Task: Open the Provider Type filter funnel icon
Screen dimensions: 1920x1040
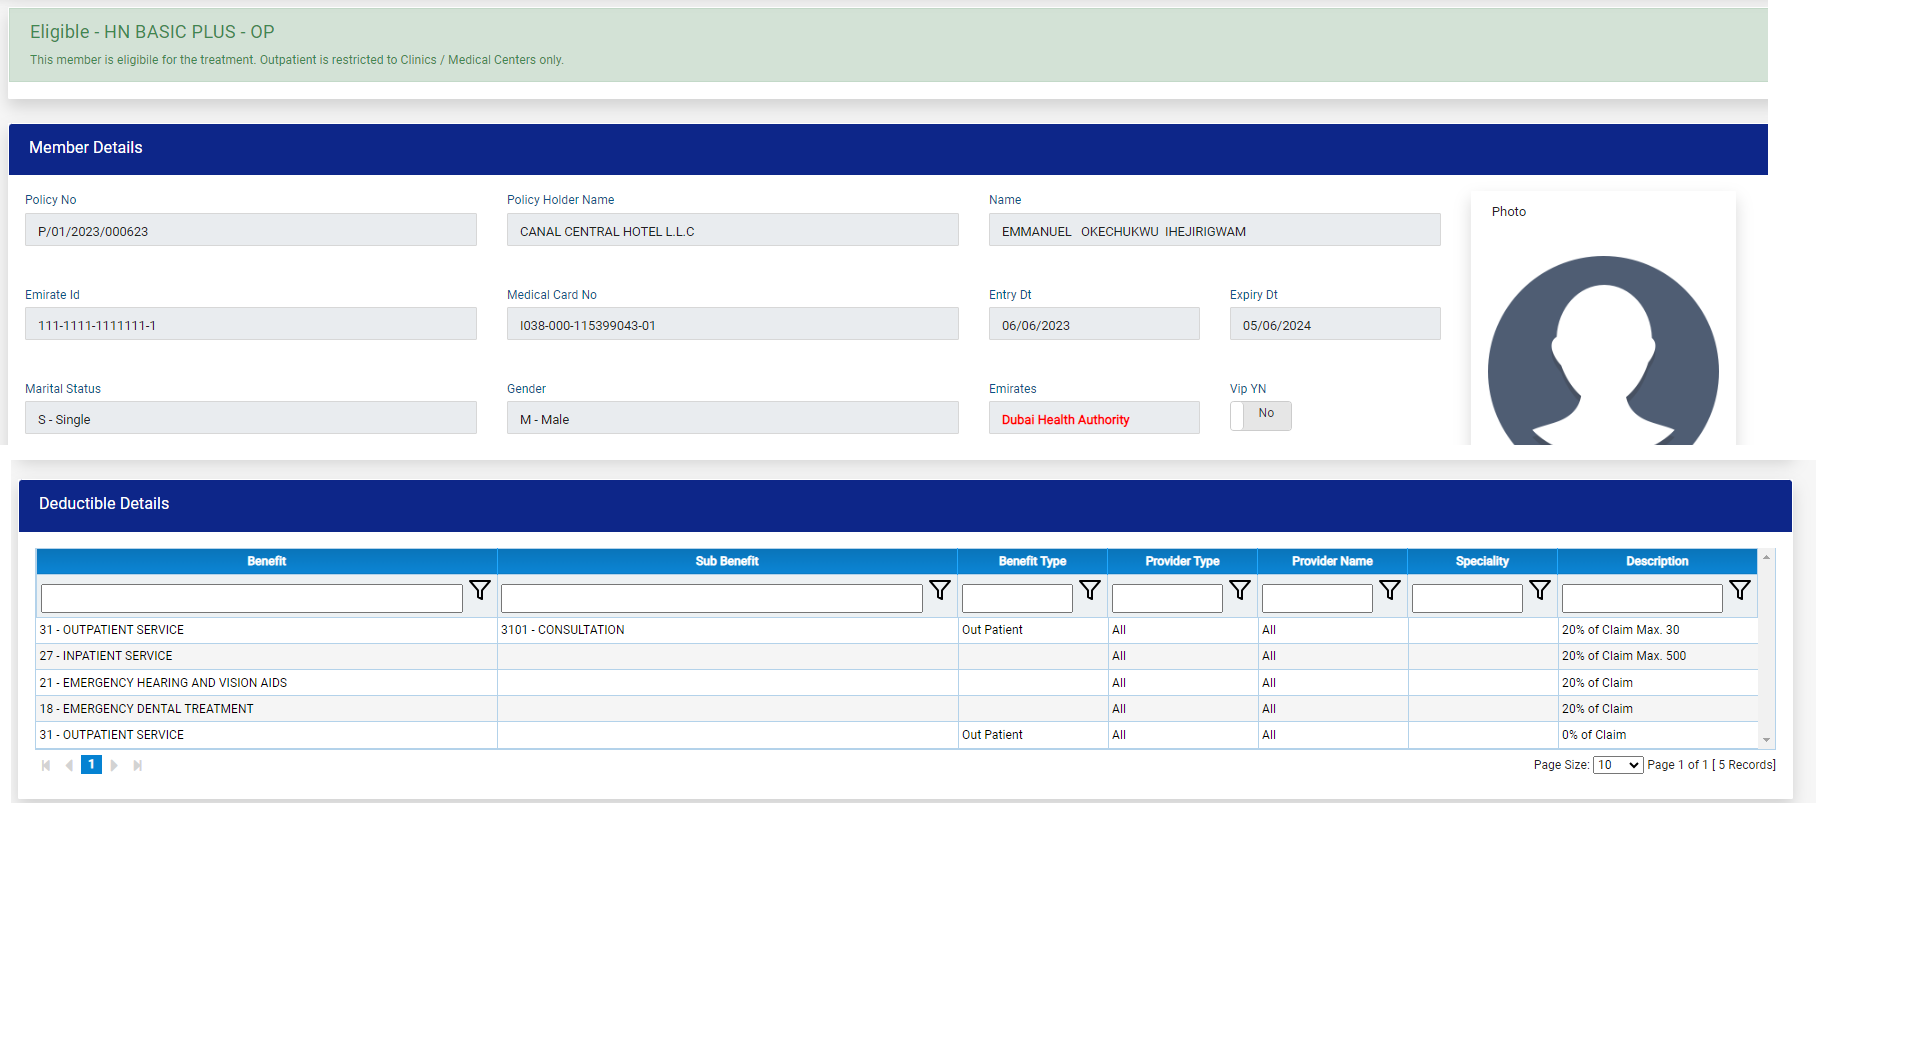Action: tap(1240, 591)
